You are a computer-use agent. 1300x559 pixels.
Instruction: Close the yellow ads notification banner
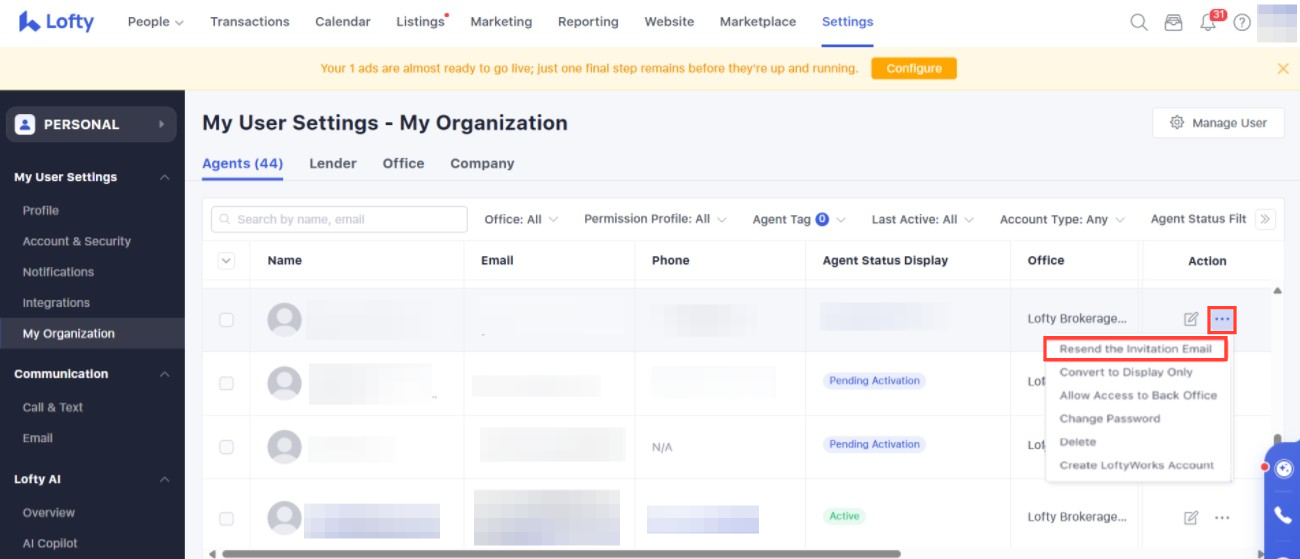[1283, 68]
